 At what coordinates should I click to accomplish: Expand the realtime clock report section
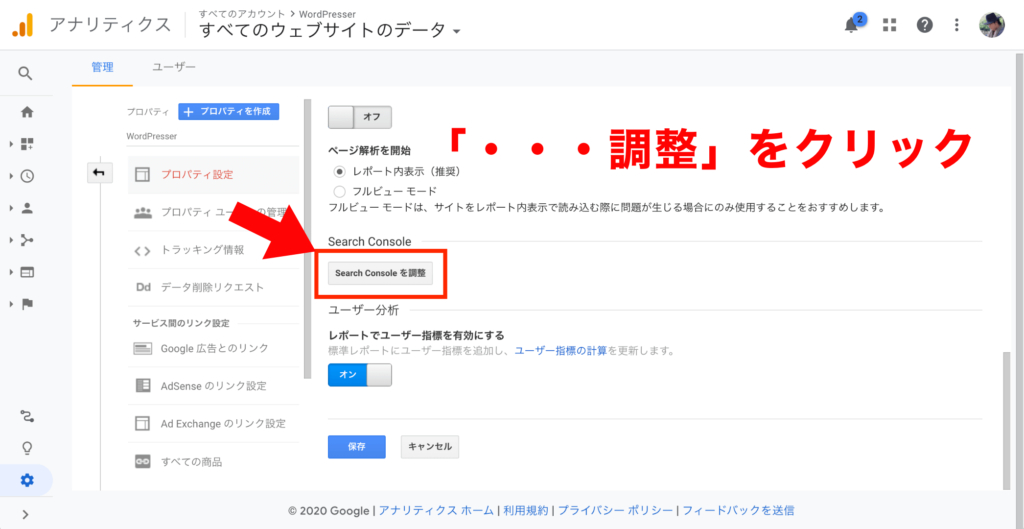[27, 176]
